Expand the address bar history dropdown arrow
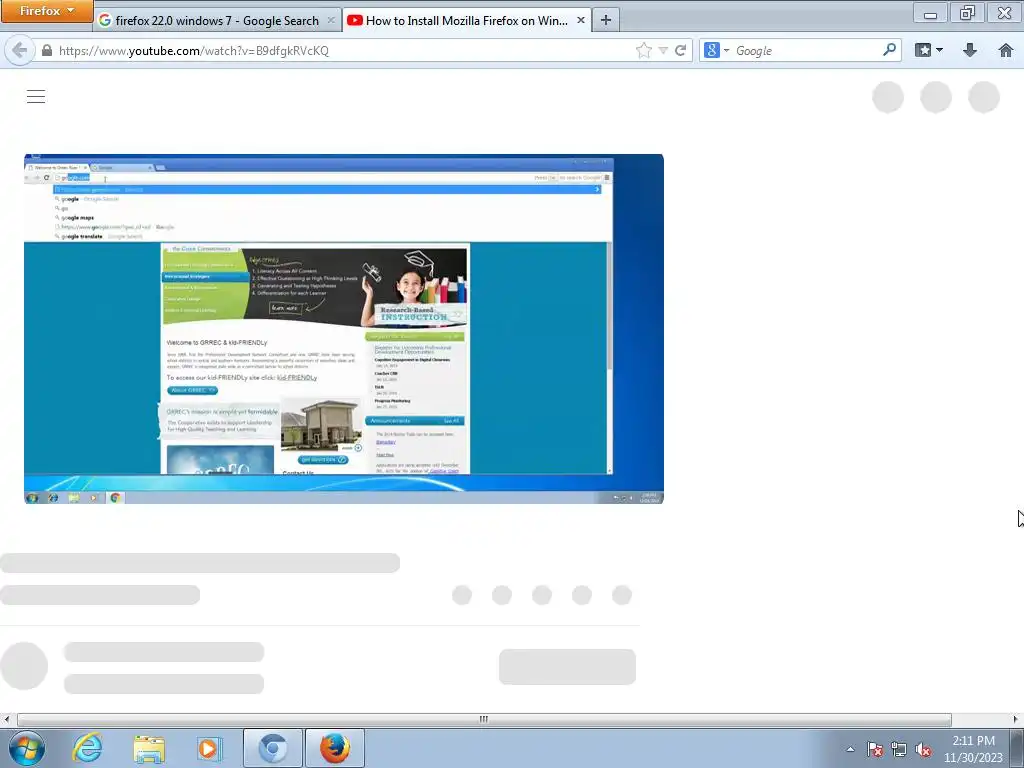The width and height of the screenshot is (1024, 768). point(663,50)
